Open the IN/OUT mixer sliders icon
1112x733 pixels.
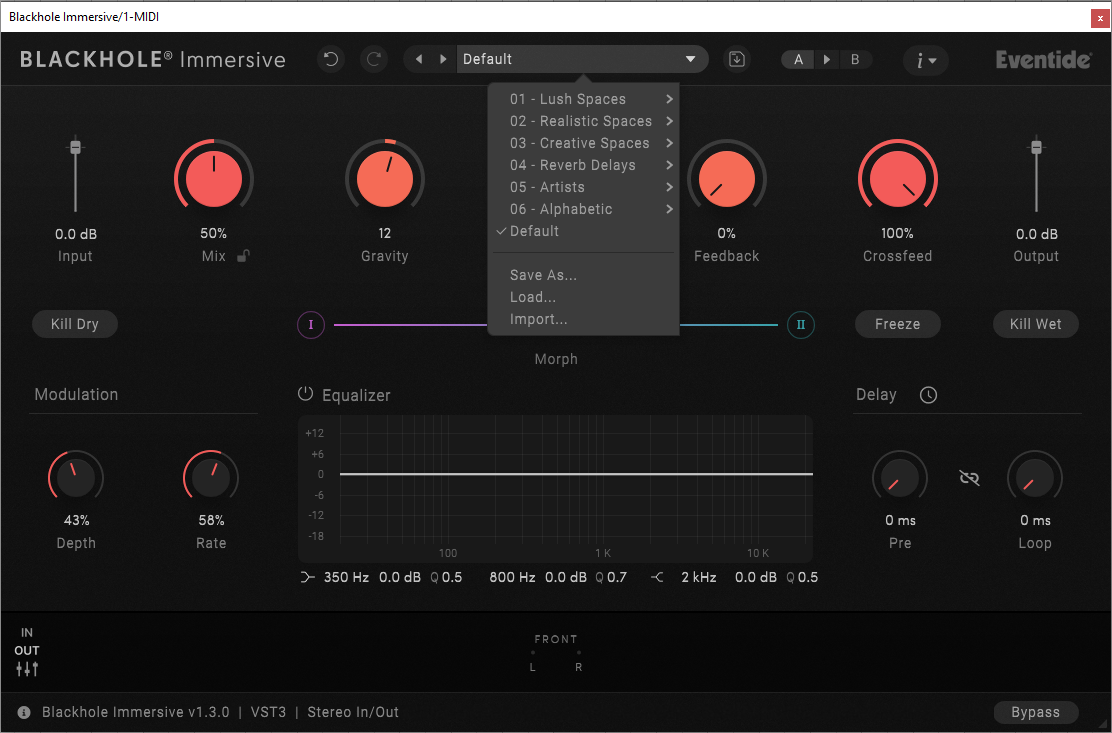(x=27, y=668)
